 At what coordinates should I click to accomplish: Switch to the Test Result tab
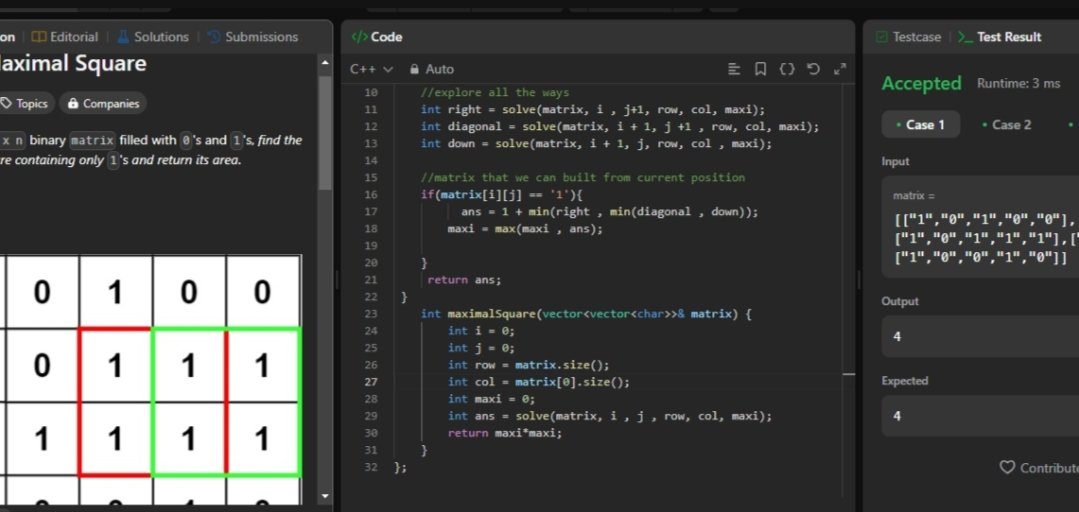pyautogui.click(x=1000, y=37)
